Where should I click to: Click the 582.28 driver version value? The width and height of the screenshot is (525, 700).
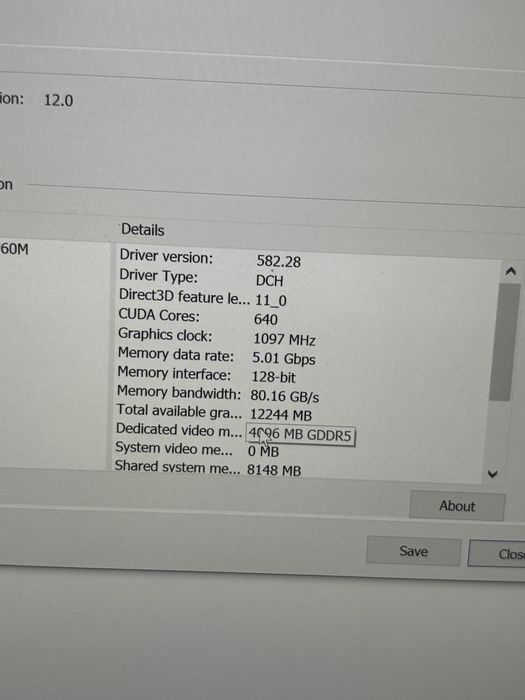[x=279, y=261]
